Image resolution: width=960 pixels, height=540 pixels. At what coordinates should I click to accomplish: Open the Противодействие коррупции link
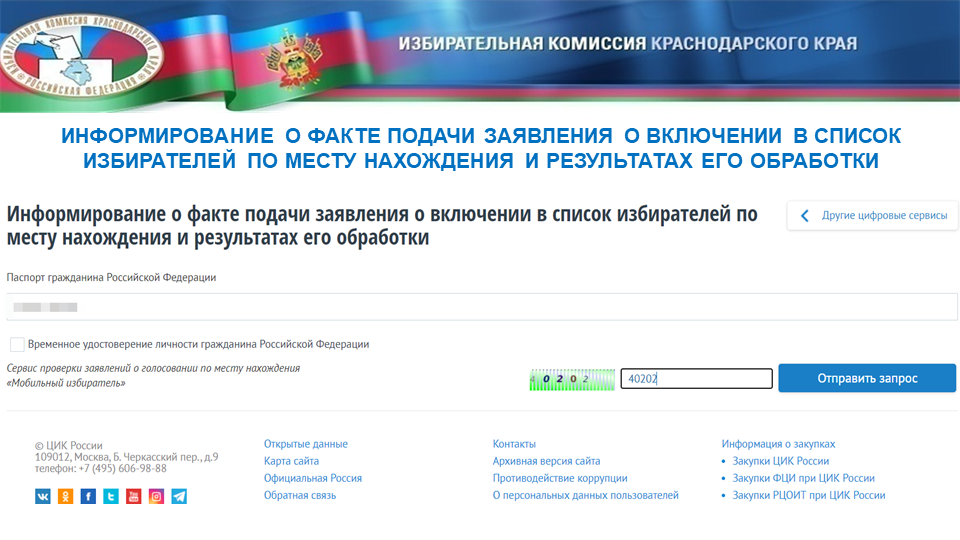[x=560, y=478]
